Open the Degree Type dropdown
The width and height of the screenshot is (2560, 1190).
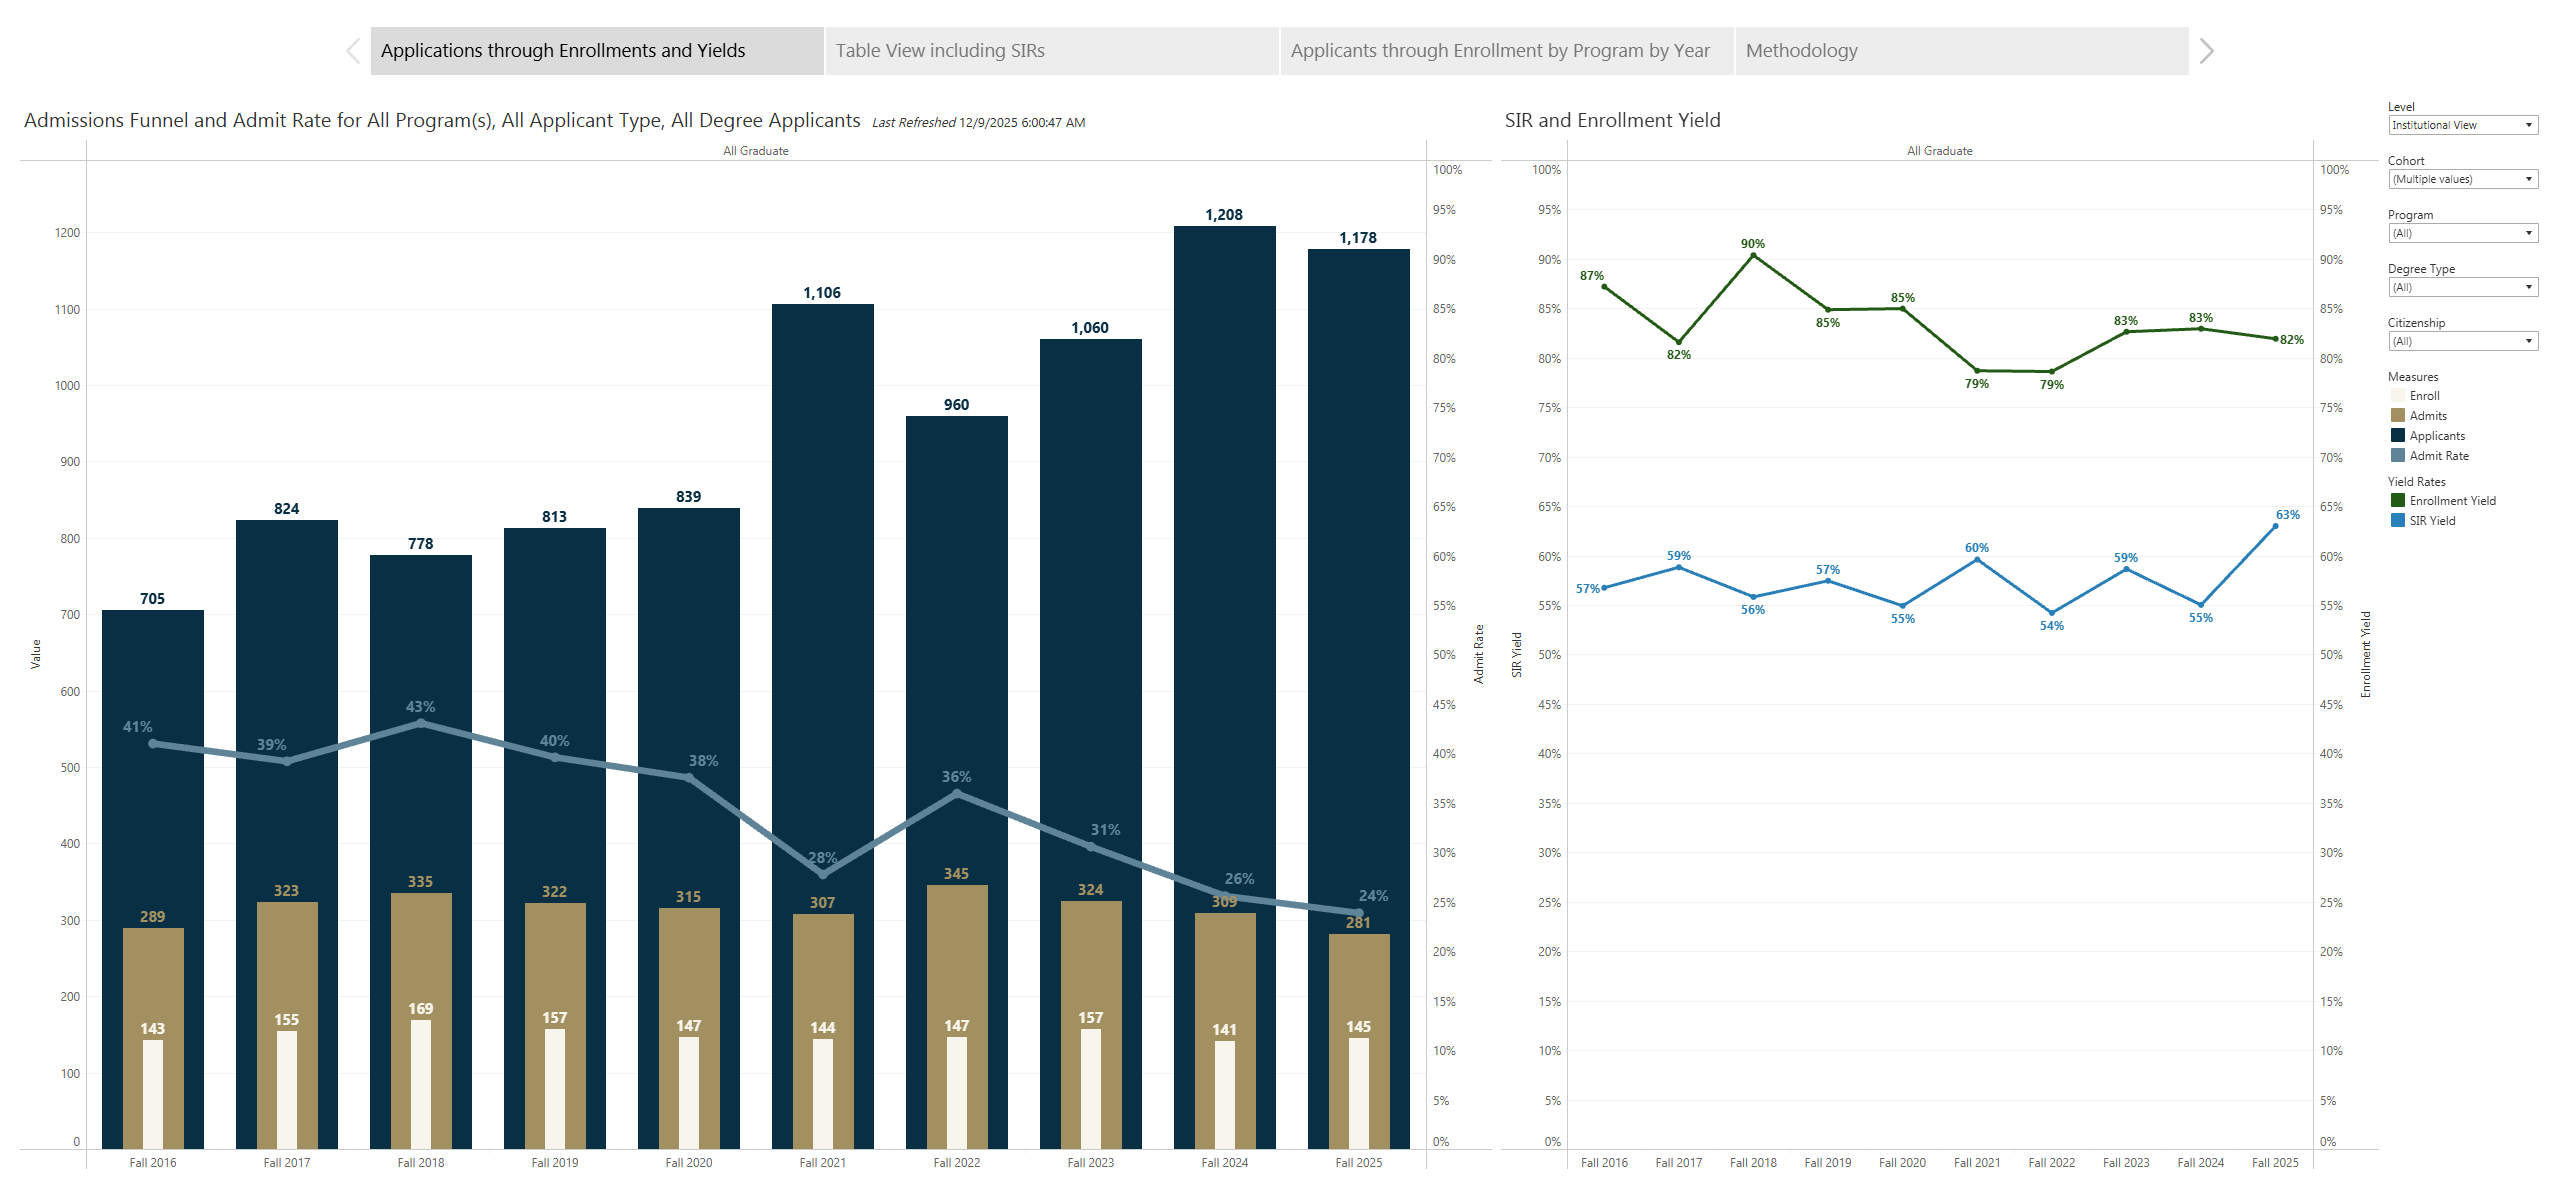[2462, 287]
